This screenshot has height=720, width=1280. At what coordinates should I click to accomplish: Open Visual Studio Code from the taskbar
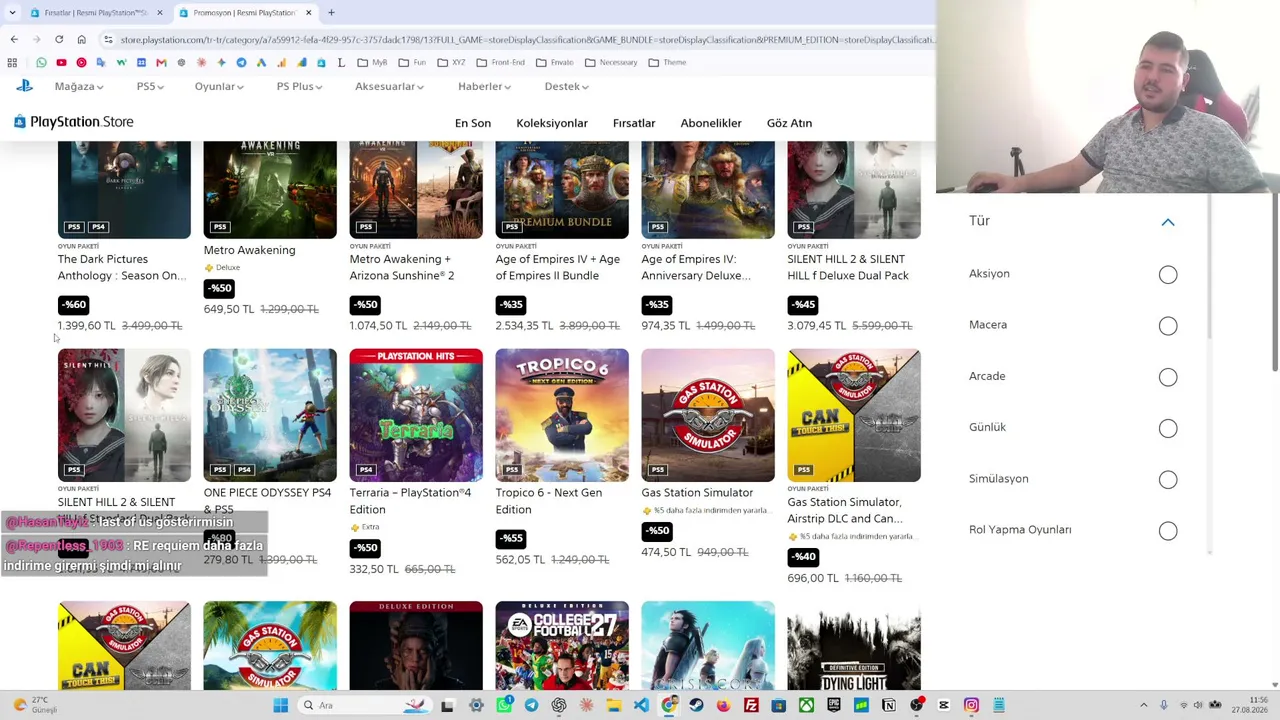click(x=641, y=705)
